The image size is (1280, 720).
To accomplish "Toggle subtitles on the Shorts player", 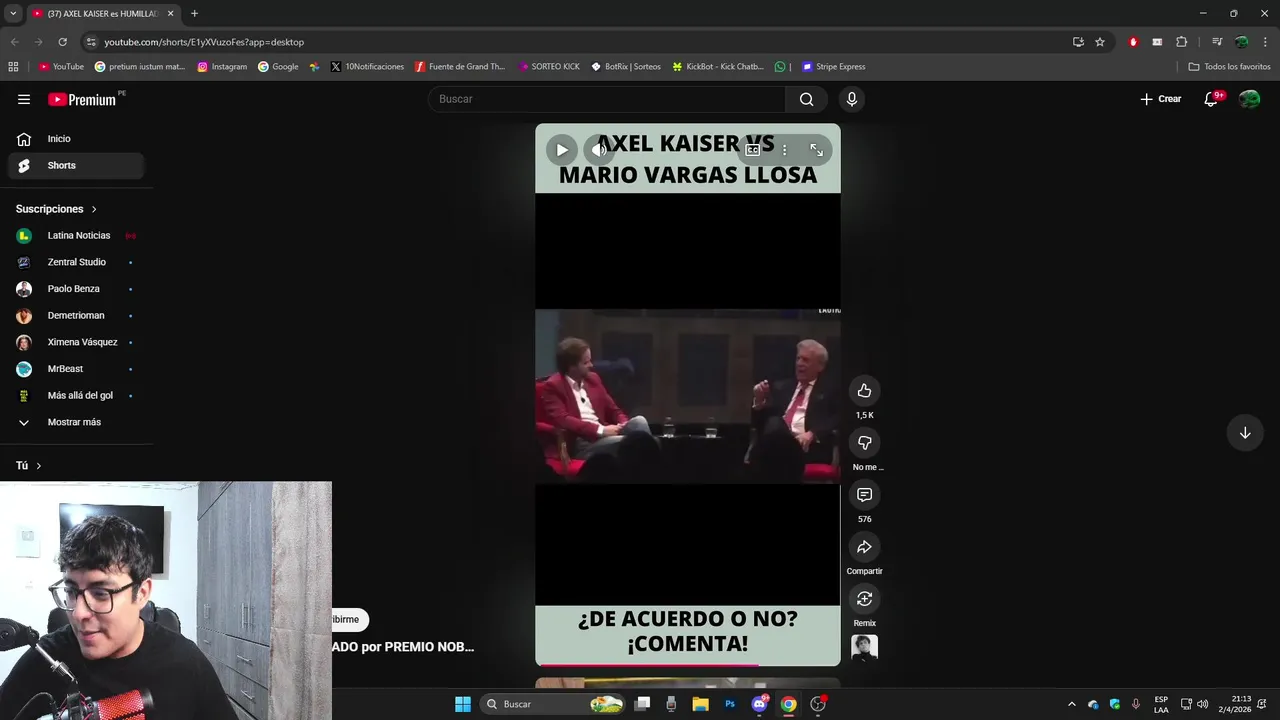I will click(753, 150).
